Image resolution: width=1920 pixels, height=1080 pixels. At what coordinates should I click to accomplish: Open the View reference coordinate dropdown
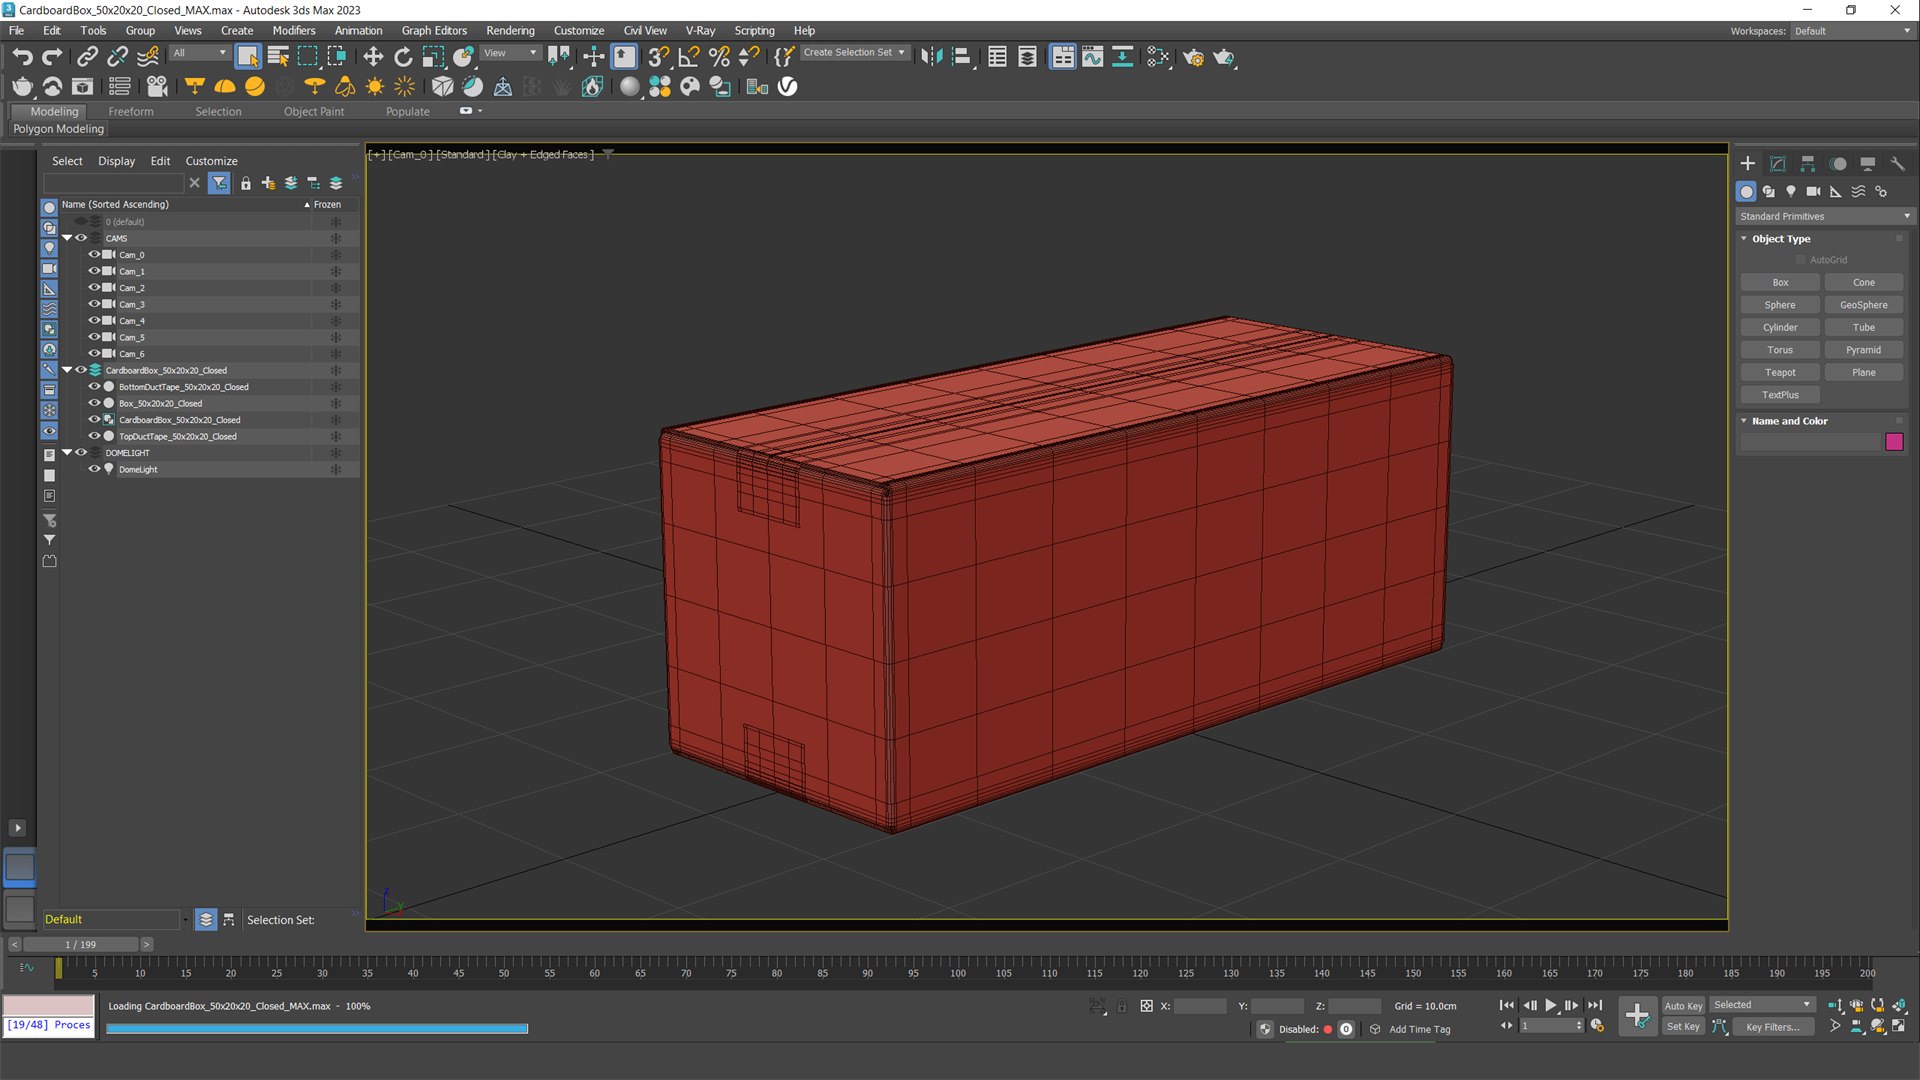coord(510,53)
